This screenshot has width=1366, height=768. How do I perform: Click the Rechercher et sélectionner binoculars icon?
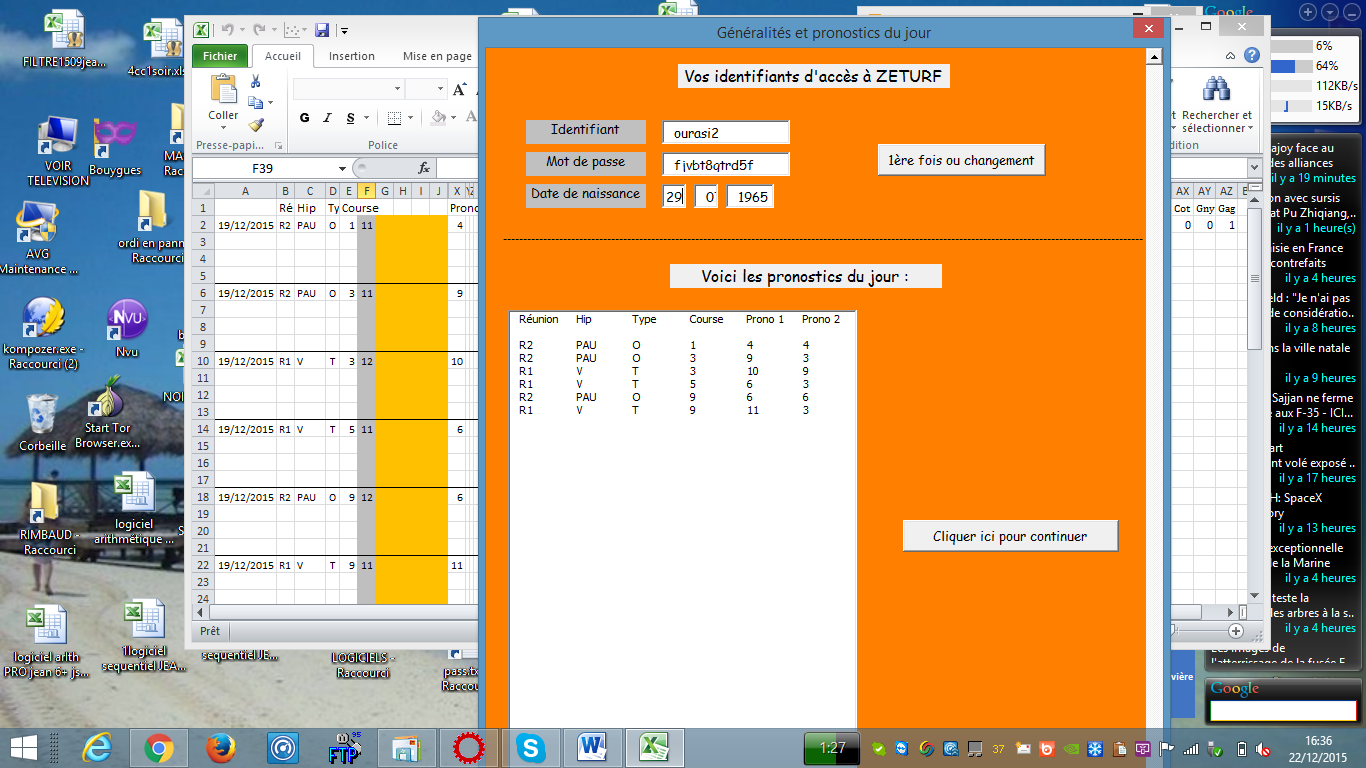point(1216,90)
